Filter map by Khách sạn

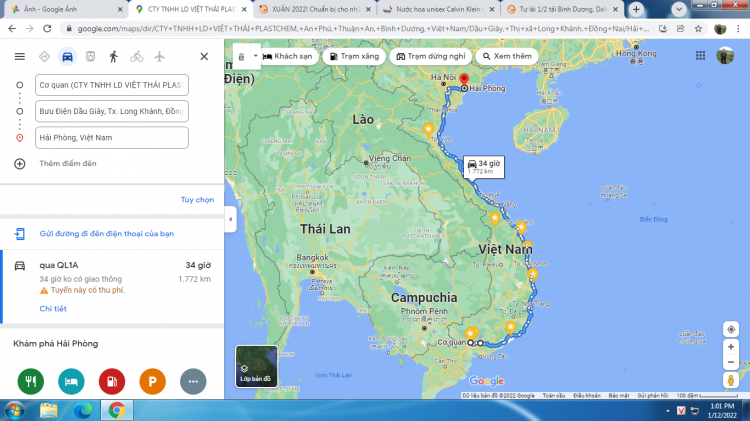[287, 56]
